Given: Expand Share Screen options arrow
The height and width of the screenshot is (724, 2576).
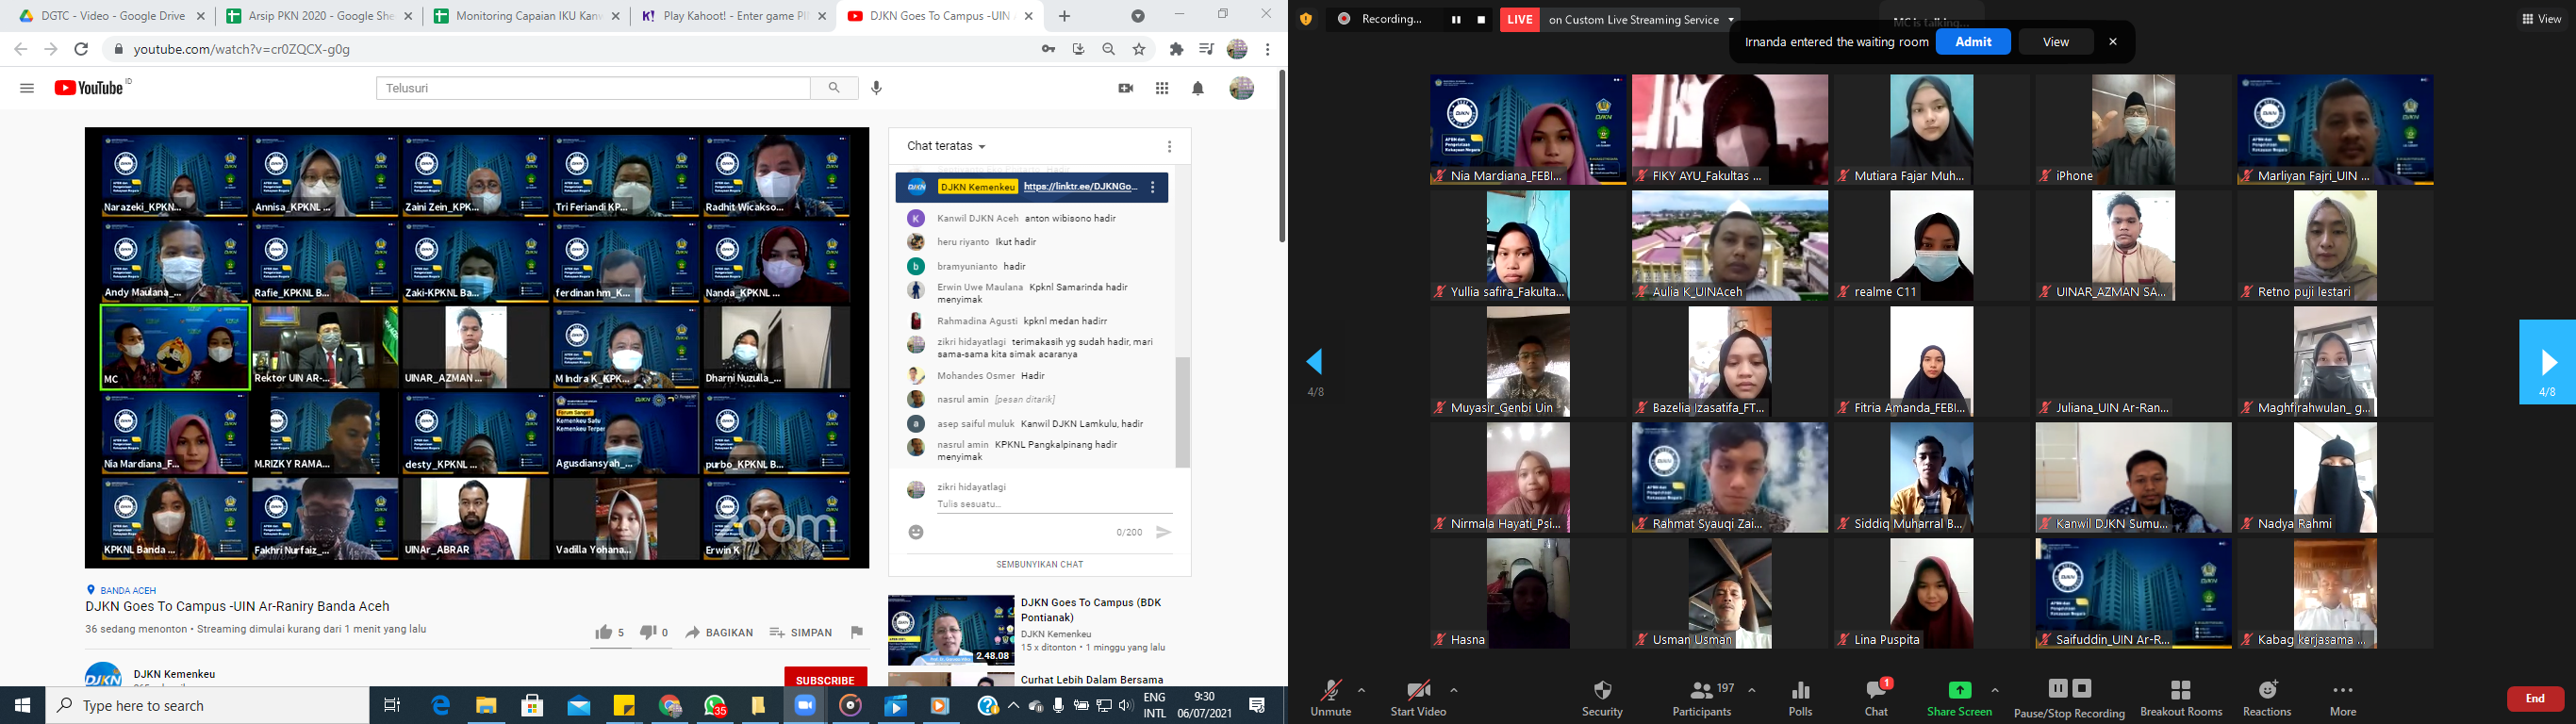Looking at the screenshot, I should pos(1995,690).
